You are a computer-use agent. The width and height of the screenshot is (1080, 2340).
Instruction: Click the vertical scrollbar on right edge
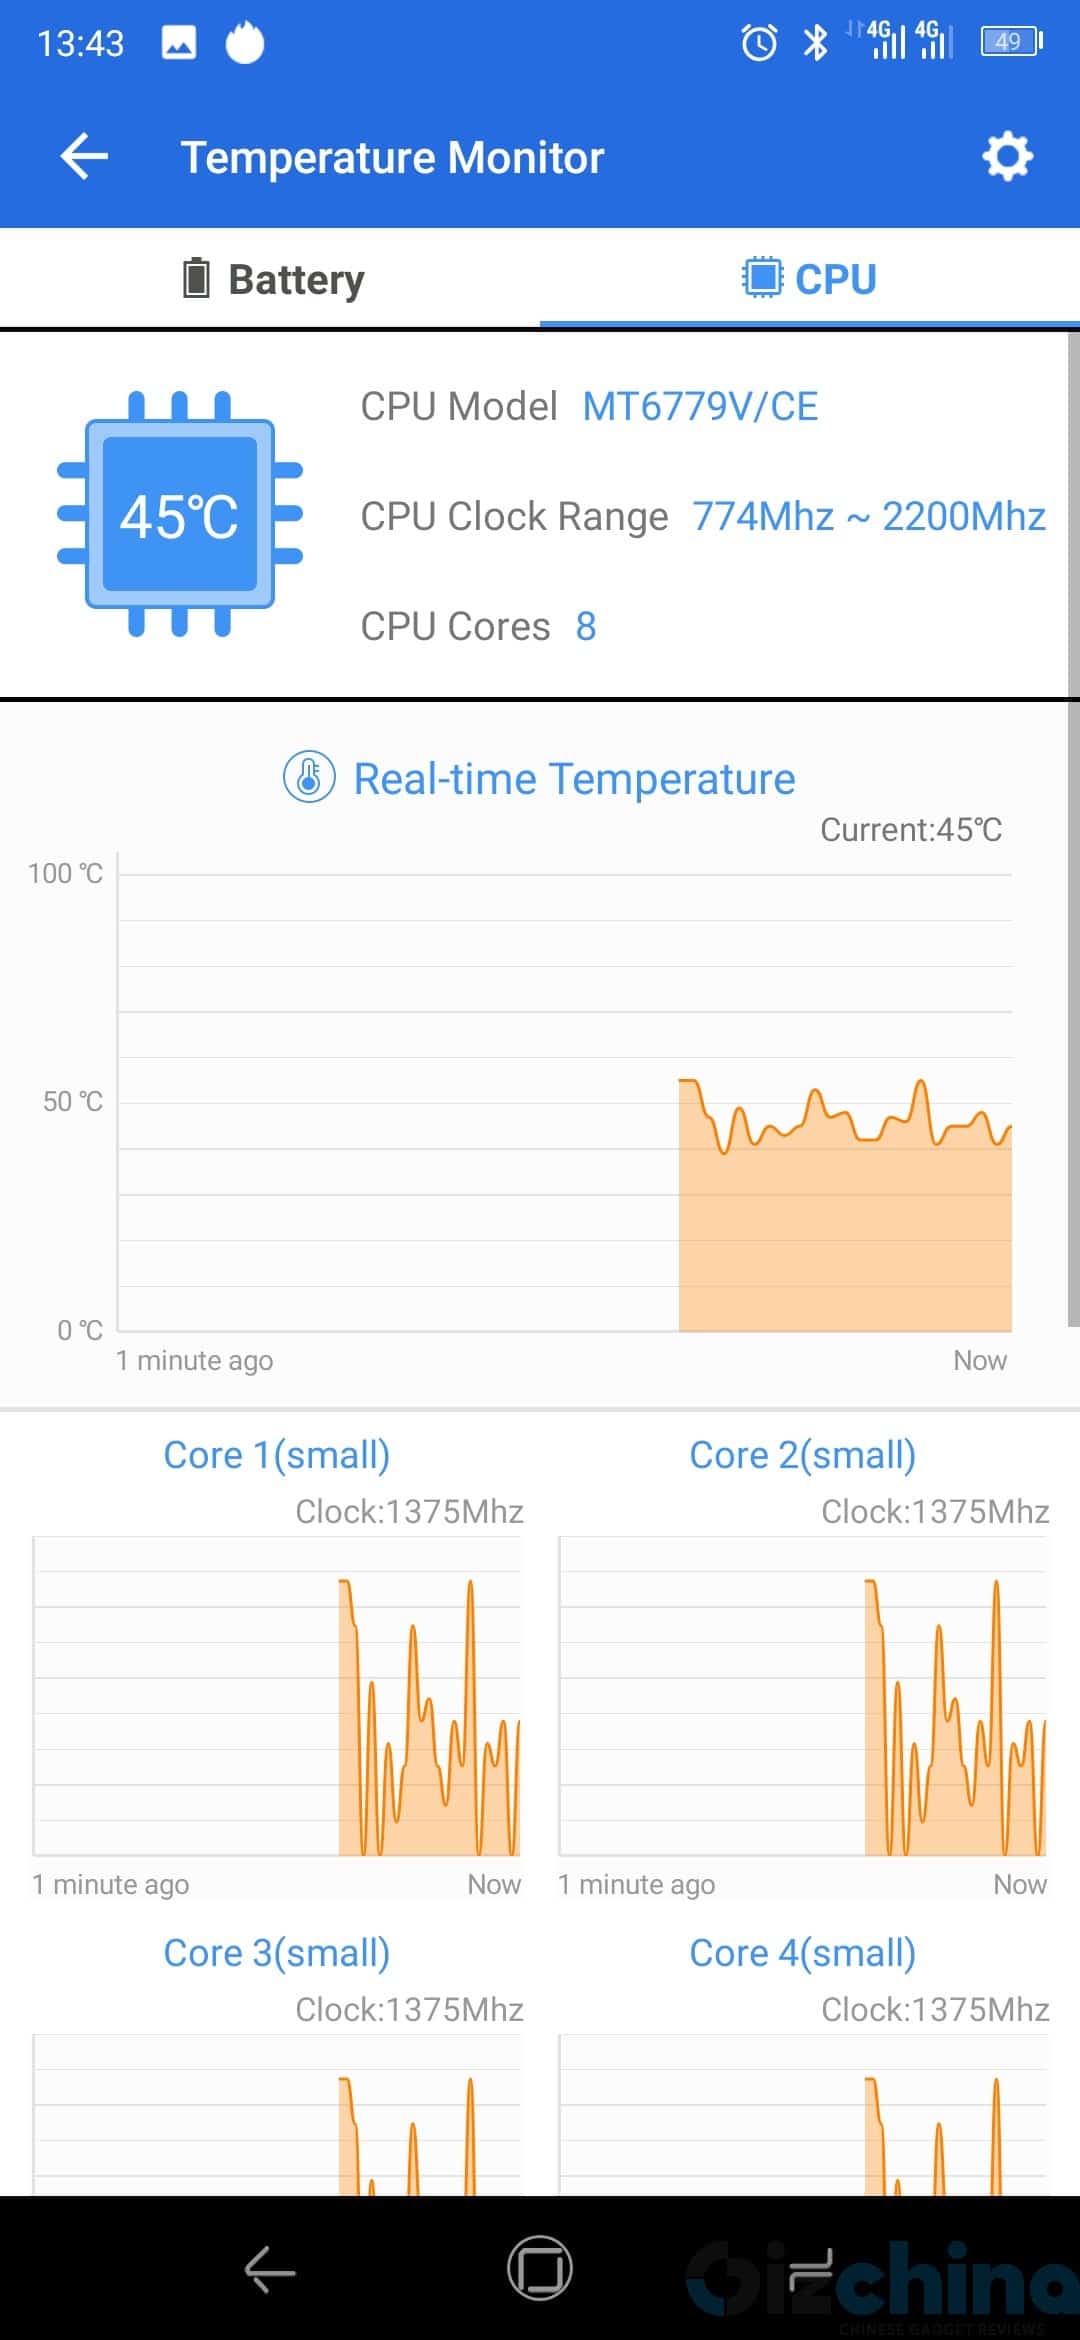click(1073, 830)
